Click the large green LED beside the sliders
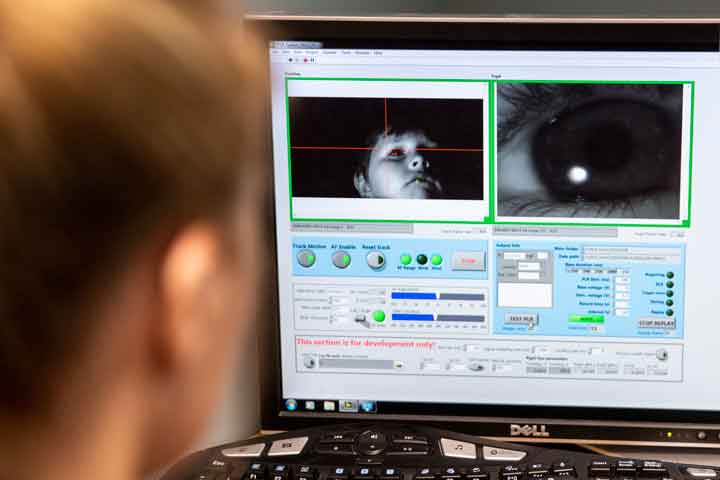 click(x=379, y=316)
